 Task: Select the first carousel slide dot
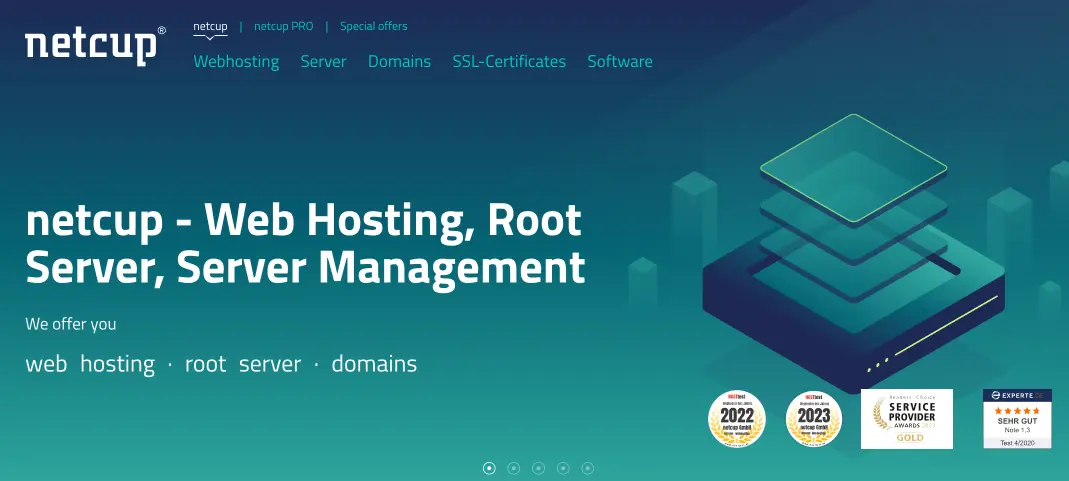pyautogui.click(x=489, y=468)
